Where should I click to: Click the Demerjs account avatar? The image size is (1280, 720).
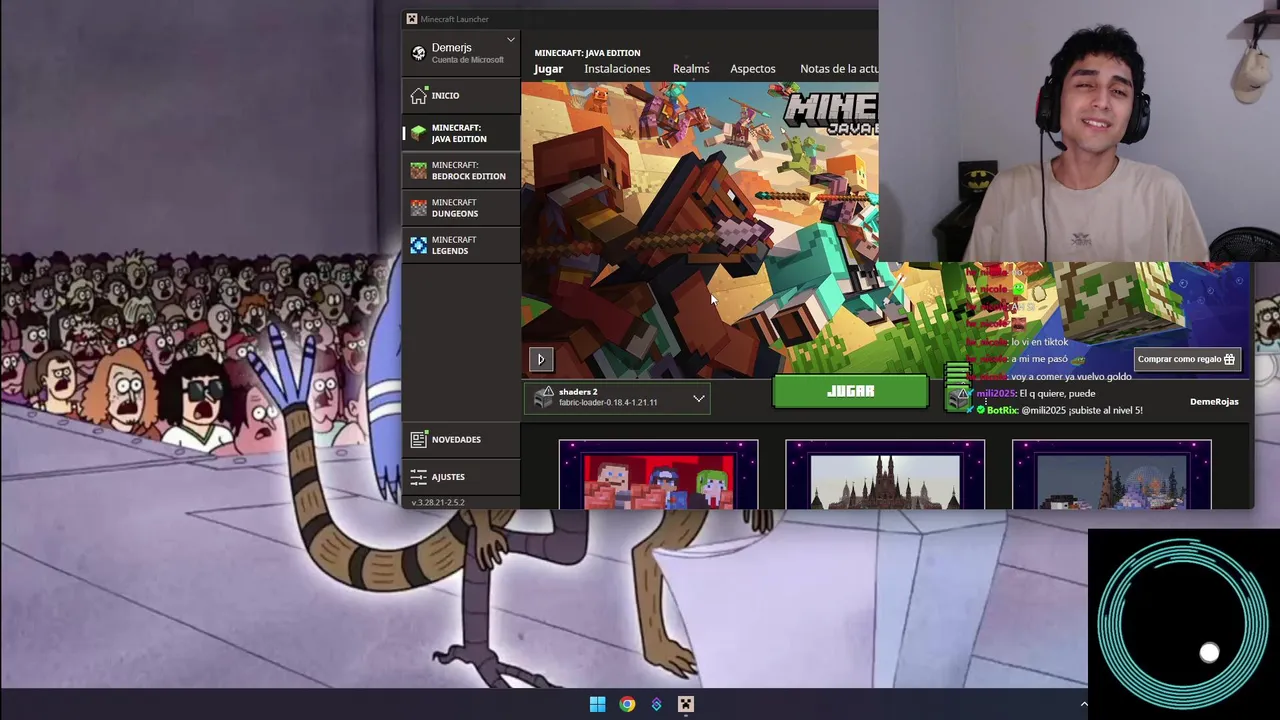click(x=418, y=53)
